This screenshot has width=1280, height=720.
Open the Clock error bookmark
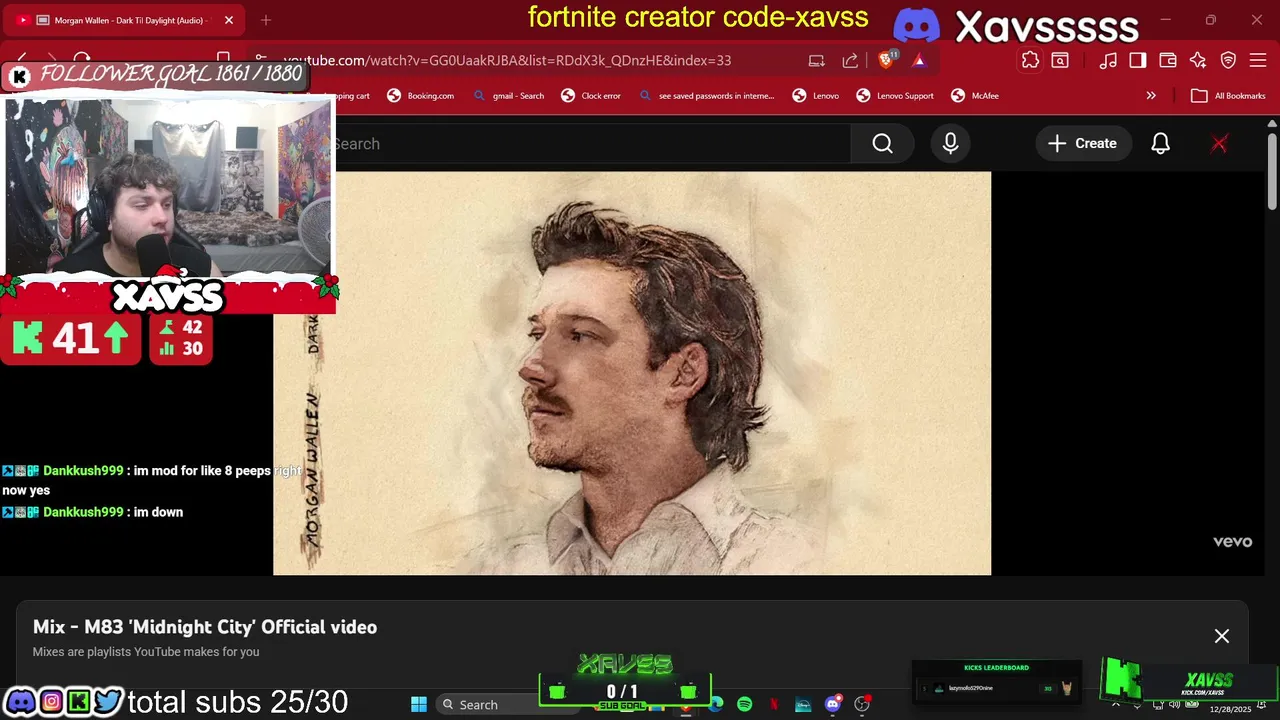(591, 96)
